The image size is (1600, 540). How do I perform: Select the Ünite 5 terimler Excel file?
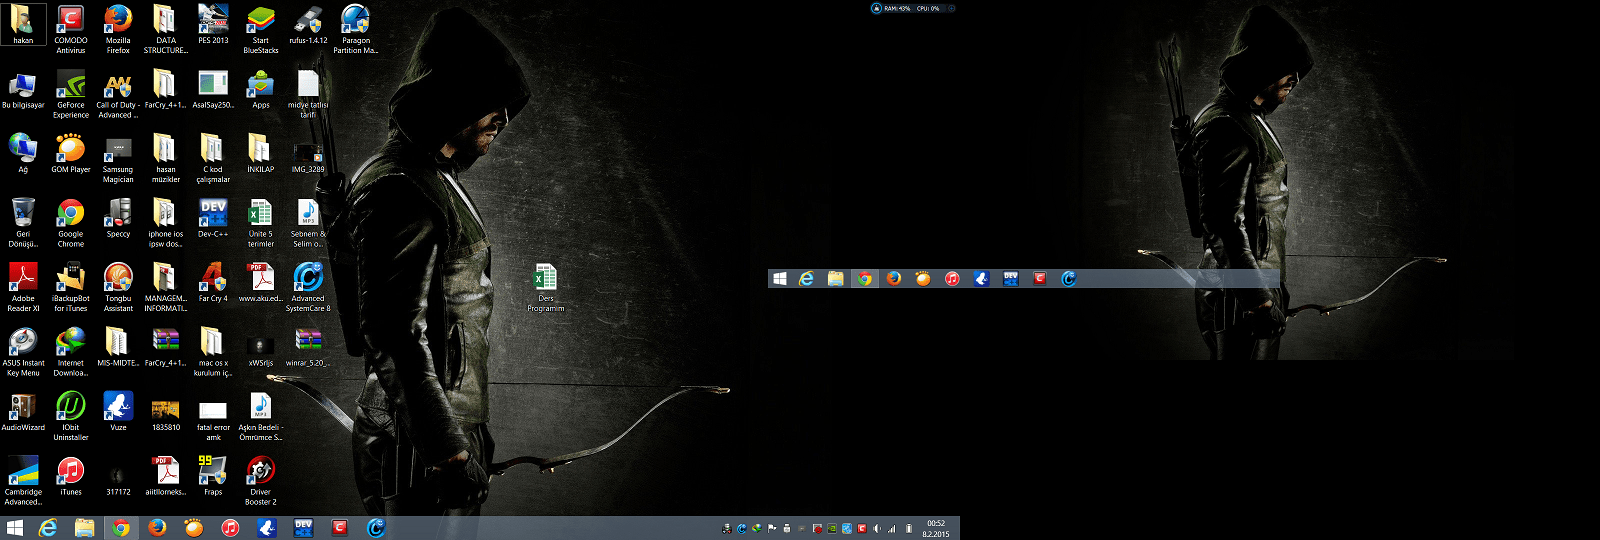pyautogui.click(x=261, y=223)
